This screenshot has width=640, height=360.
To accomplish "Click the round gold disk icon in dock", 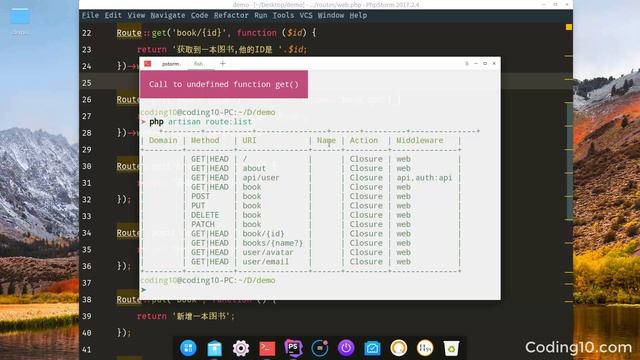I will [398, 348].
